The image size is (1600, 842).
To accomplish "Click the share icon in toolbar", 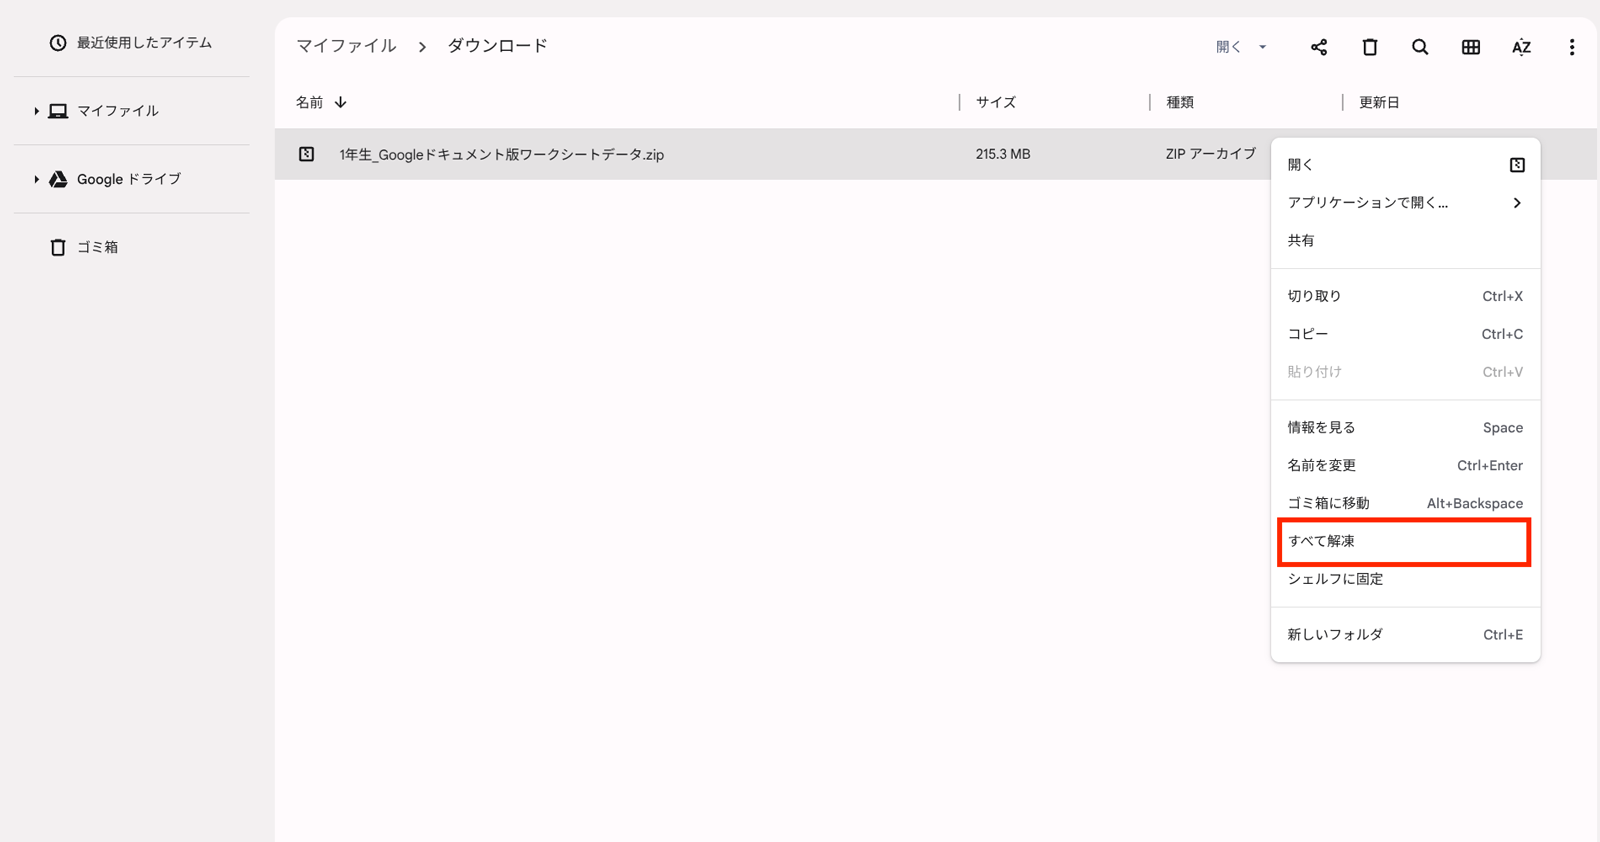I will tap(1319, 47).
